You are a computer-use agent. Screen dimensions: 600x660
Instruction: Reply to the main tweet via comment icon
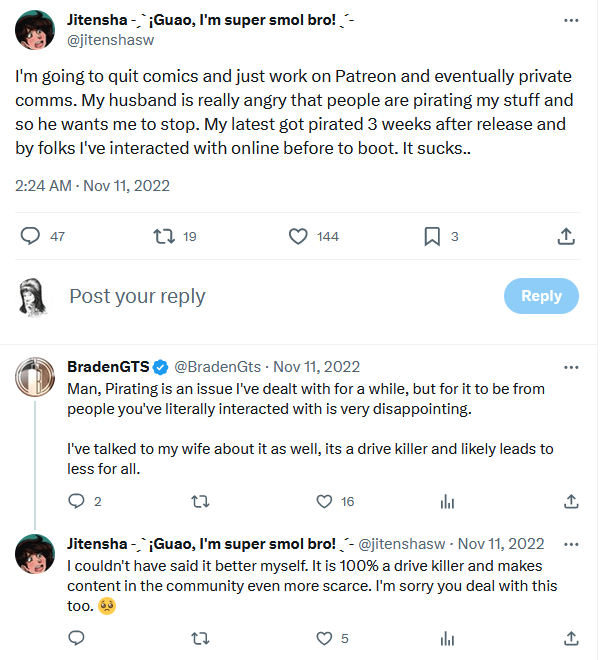30,236
